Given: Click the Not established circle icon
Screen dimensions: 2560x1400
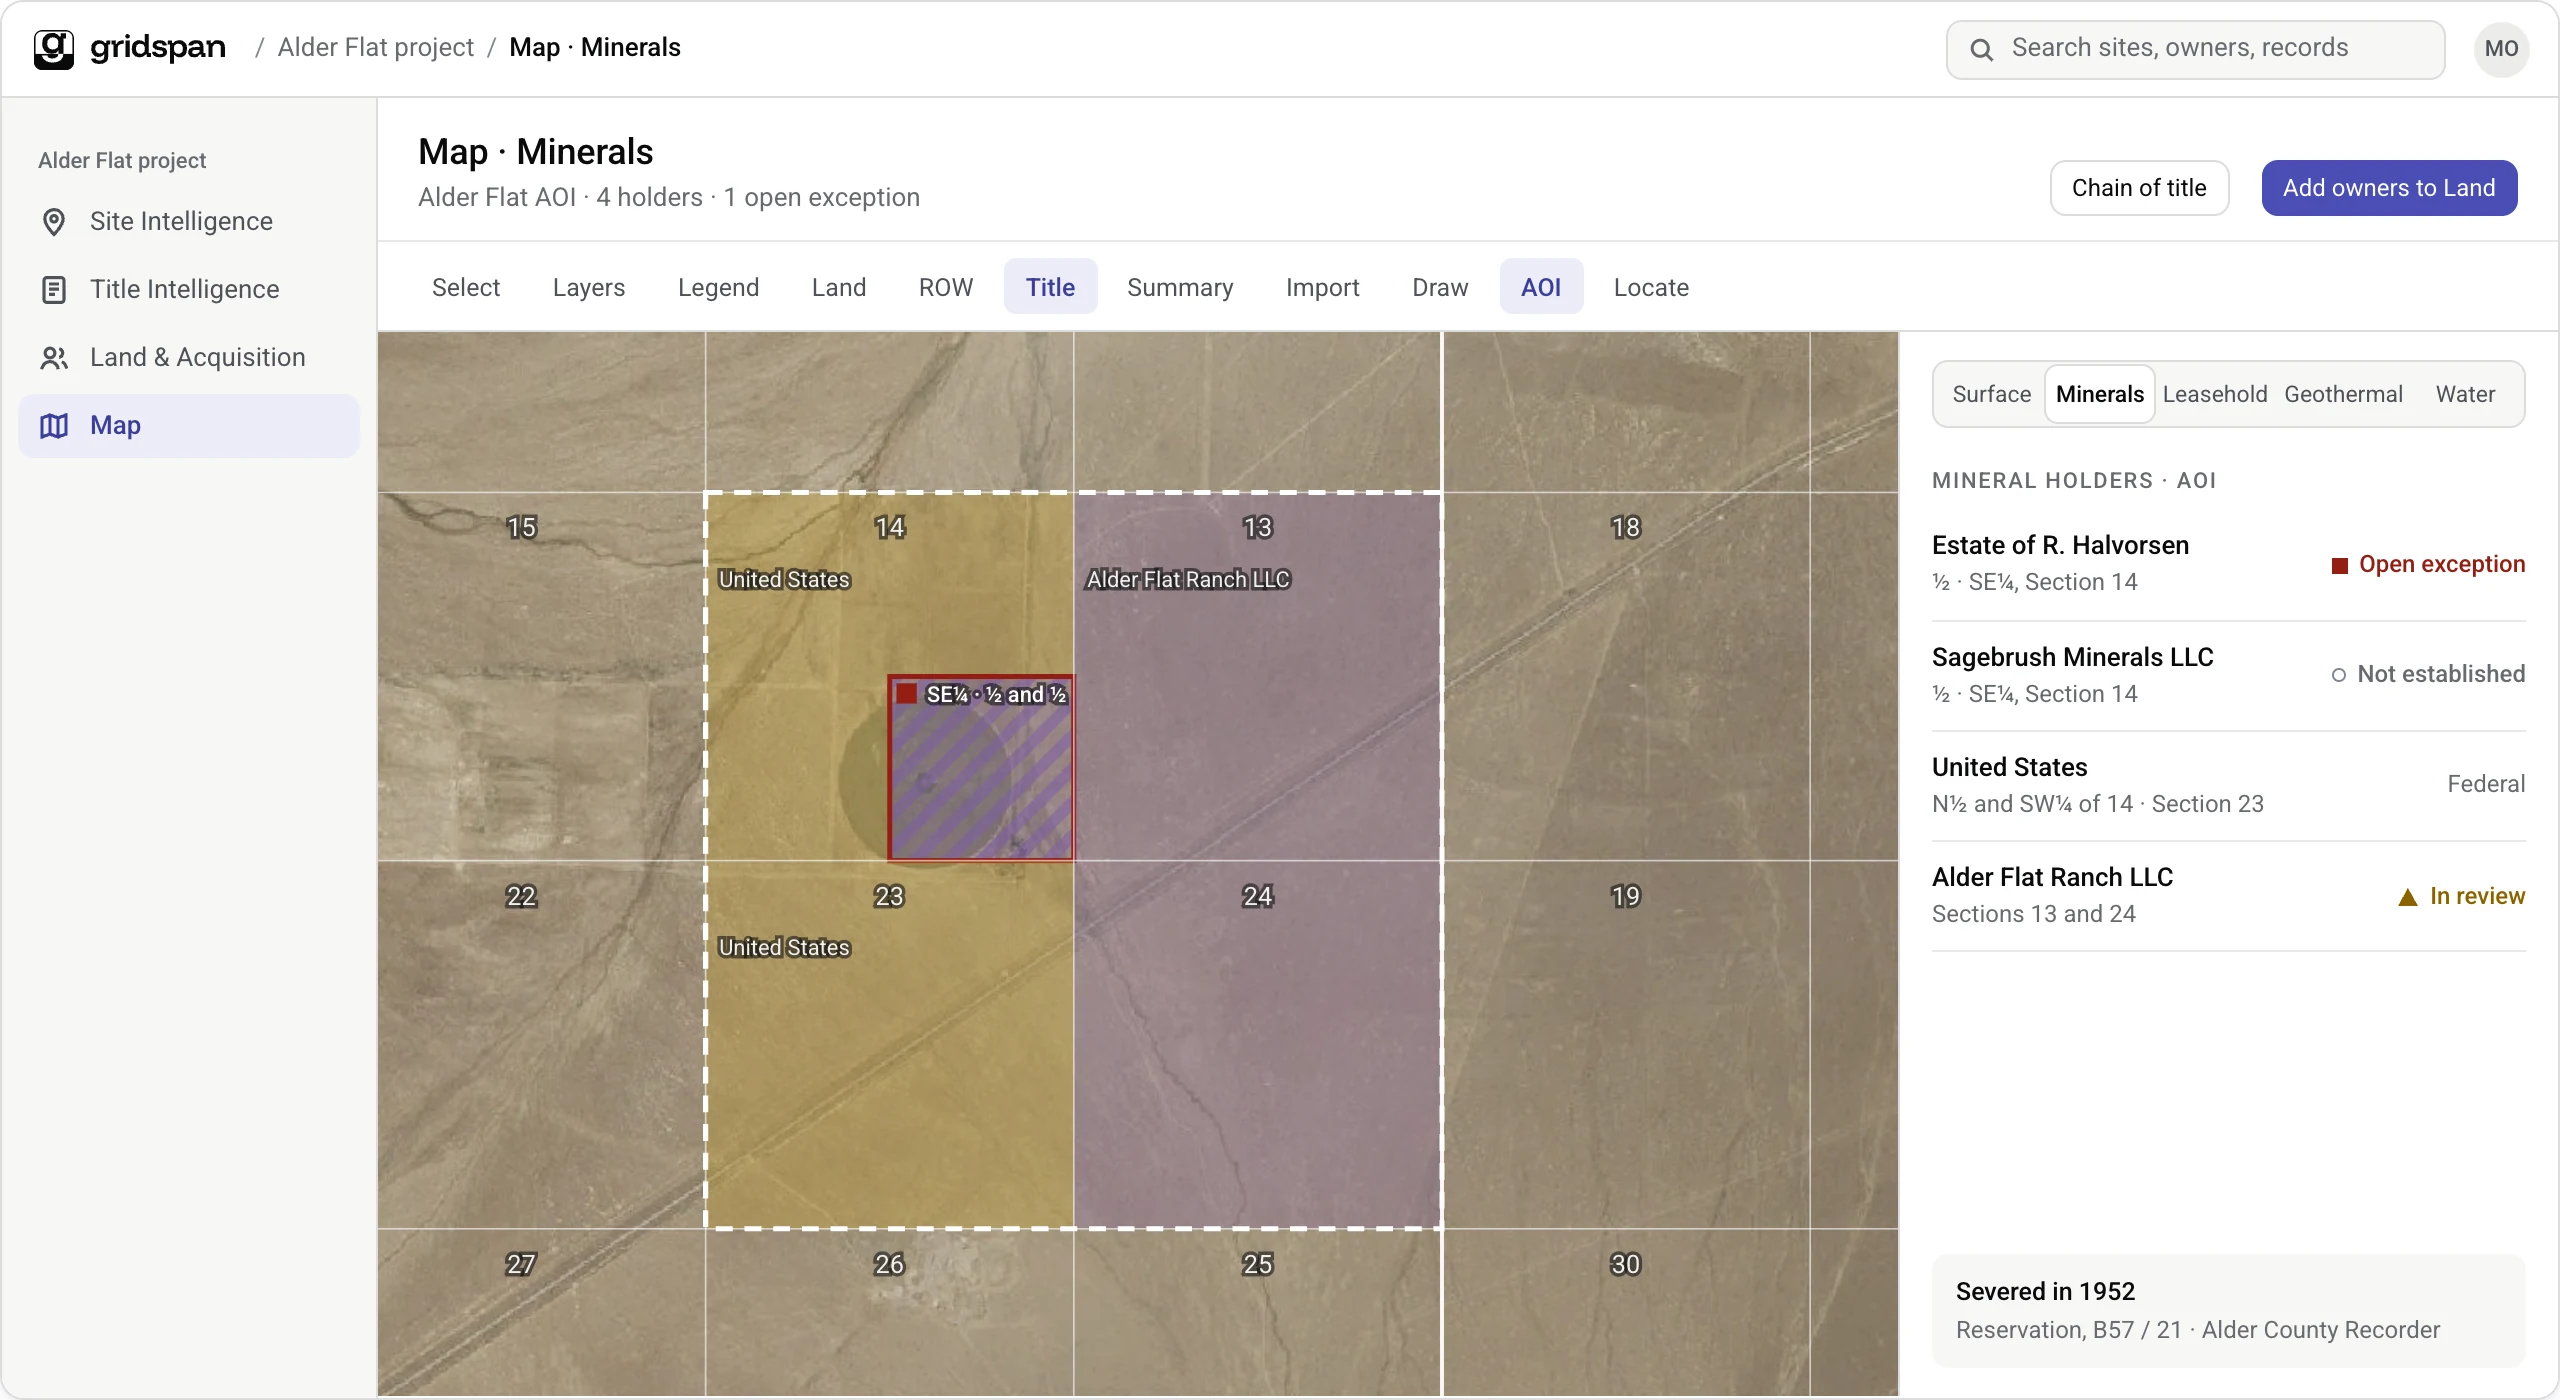Looking at the screenshot, I should coord(2338,675).
